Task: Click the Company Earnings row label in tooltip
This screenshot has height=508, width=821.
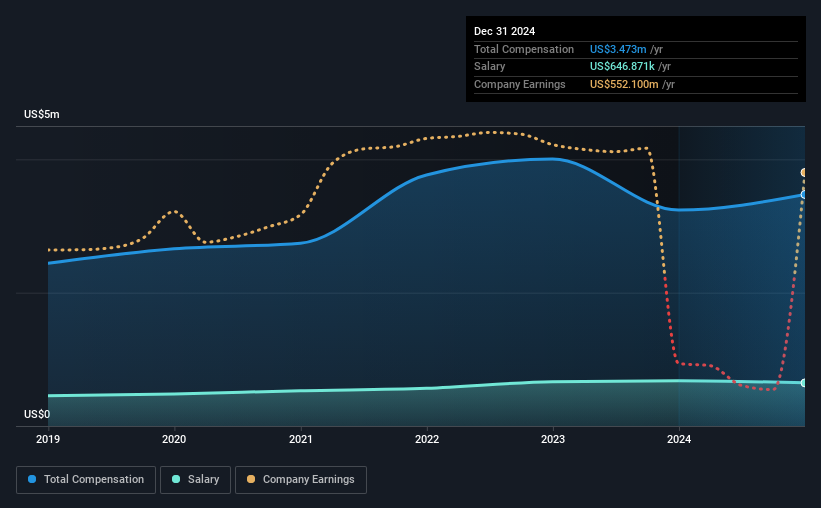Action: [519, 84]
